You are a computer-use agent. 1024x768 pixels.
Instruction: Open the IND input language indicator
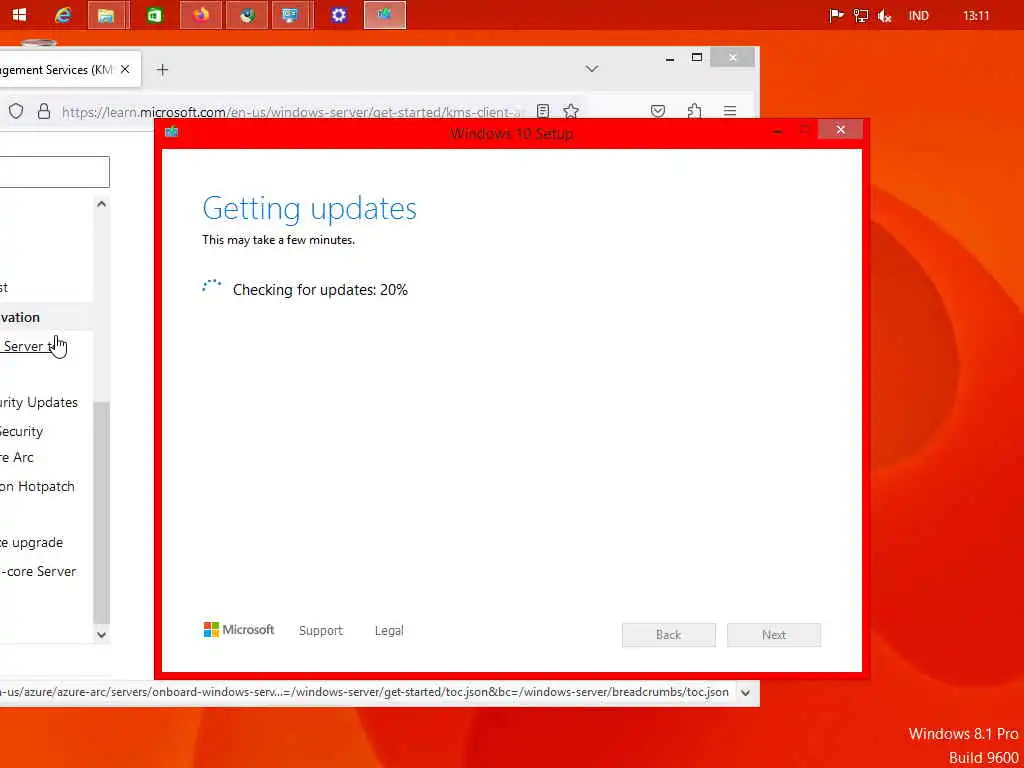pyautogui.click(x=918, y=16)
